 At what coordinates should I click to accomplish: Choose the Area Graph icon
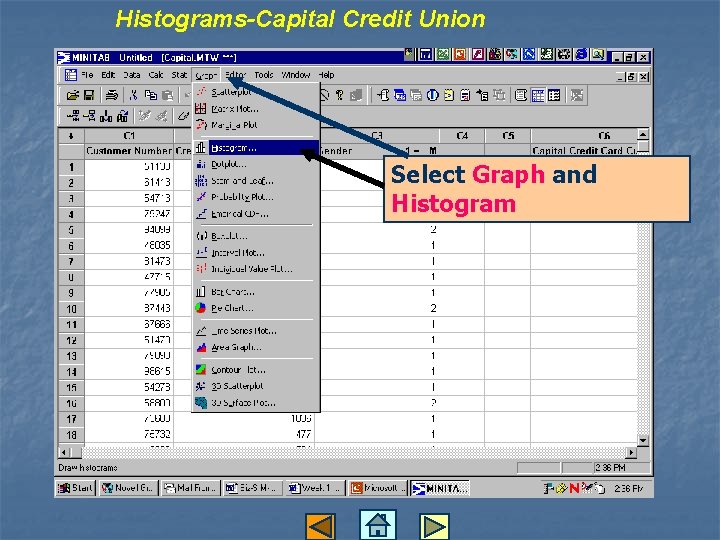click(201, 347)
